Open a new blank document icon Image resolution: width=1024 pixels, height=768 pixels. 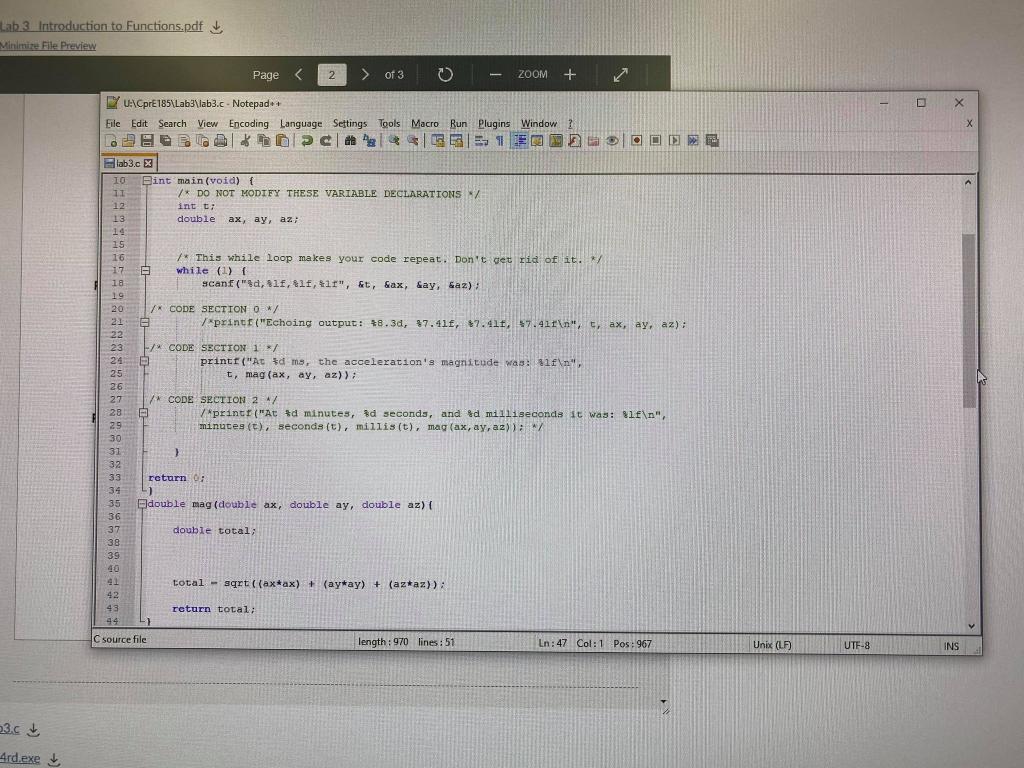[x=113, y=140]
